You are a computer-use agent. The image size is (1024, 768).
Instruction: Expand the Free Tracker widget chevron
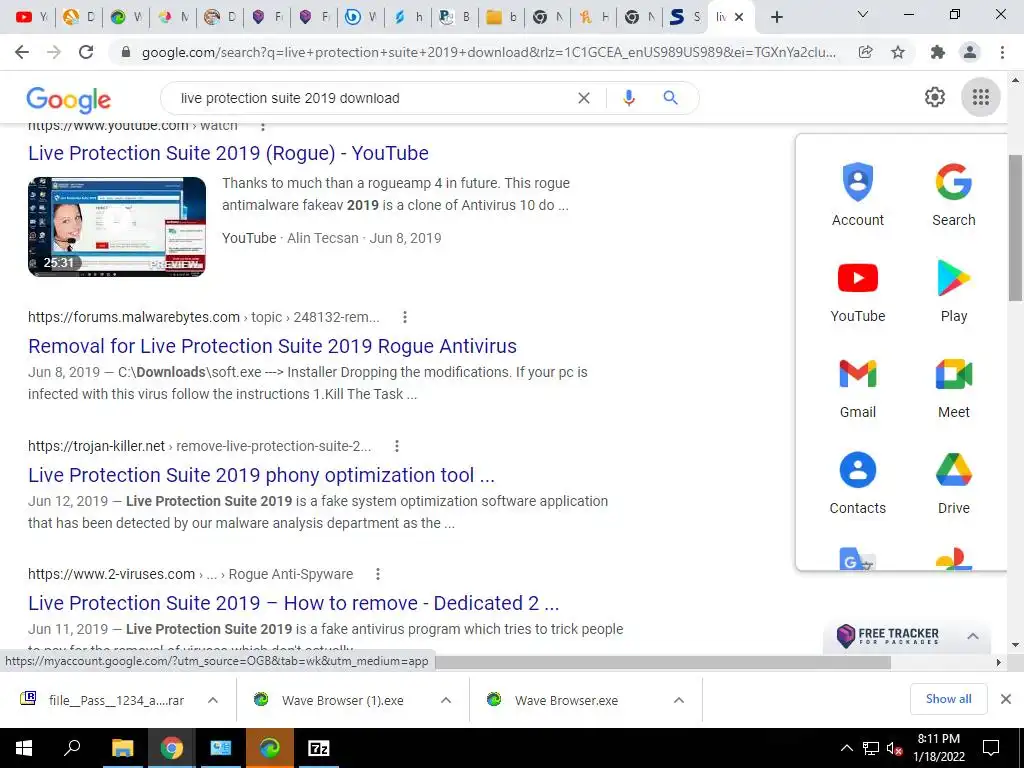[973, 635]
